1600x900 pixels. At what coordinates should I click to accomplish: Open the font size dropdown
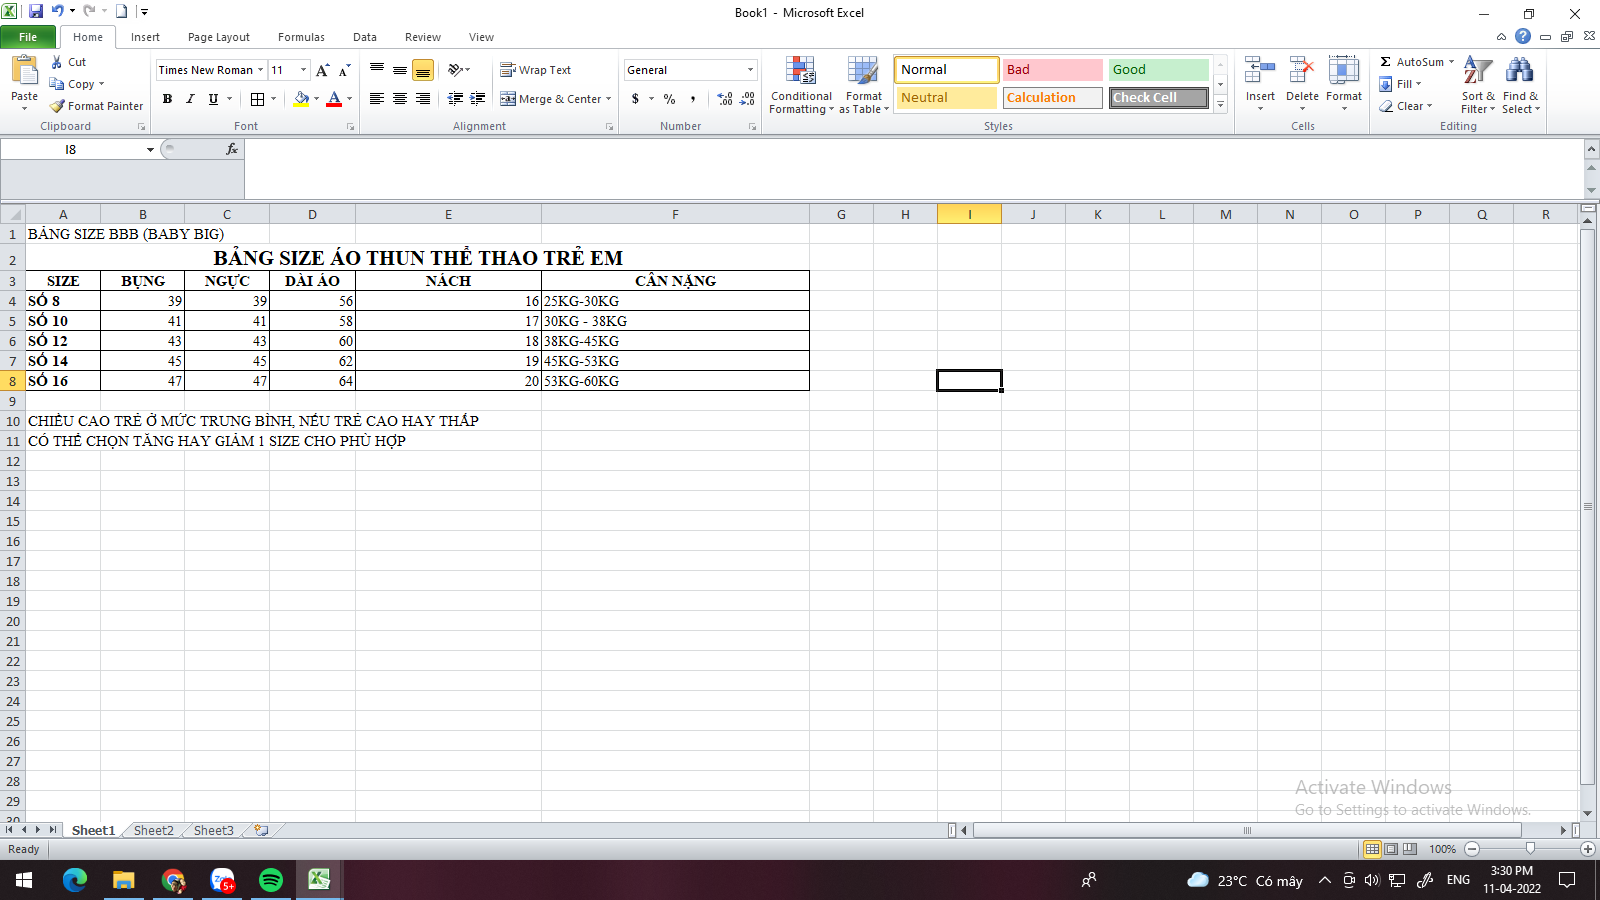point(304,70)
